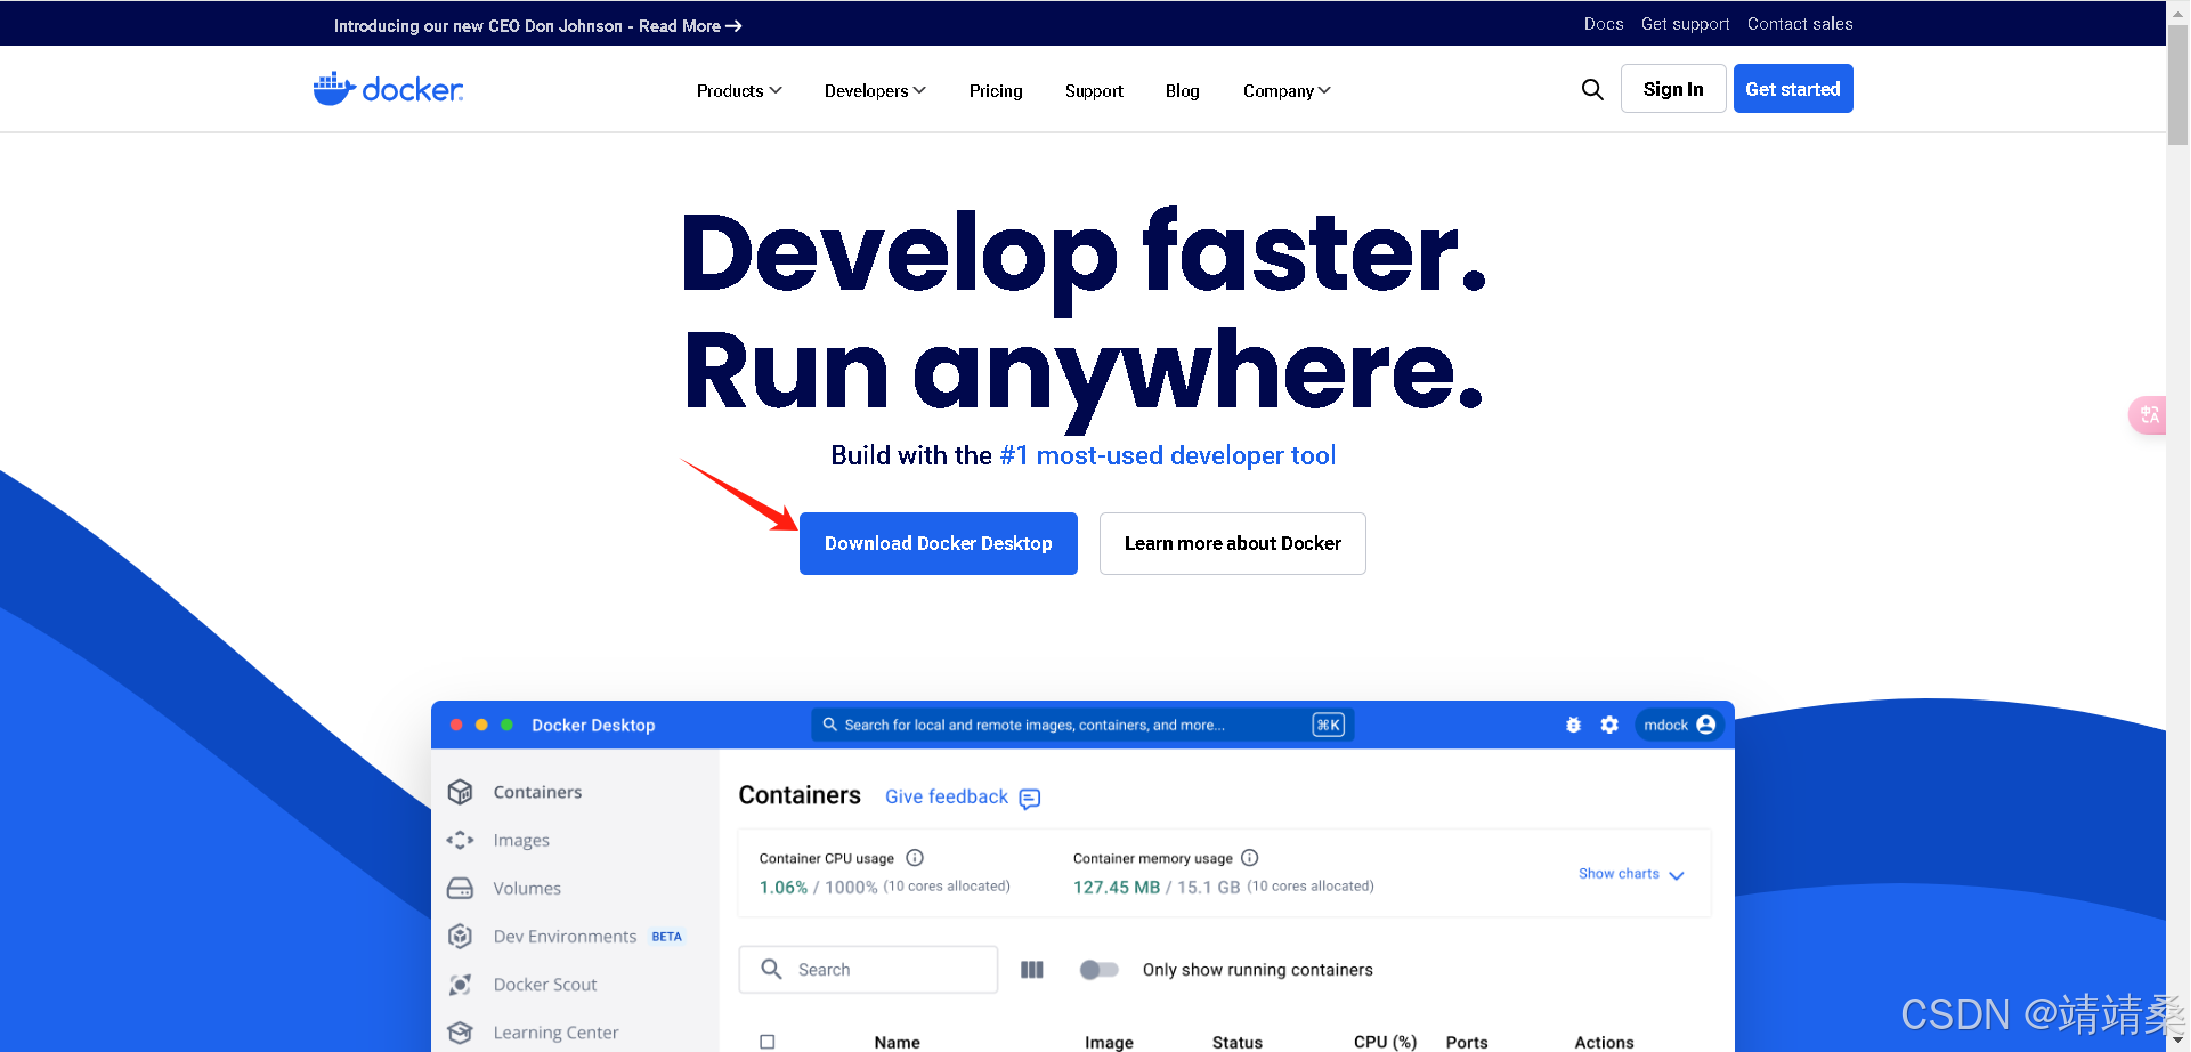
Task: Open the Pricing page
Action: click(996, 91)
